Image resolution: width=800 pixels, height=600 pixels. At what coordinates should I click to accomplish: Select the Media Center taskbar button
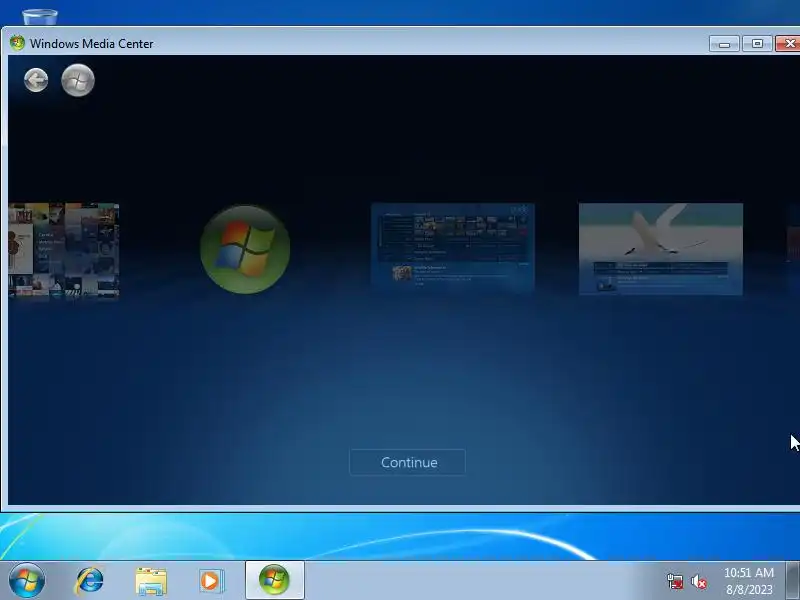point(274,580)
